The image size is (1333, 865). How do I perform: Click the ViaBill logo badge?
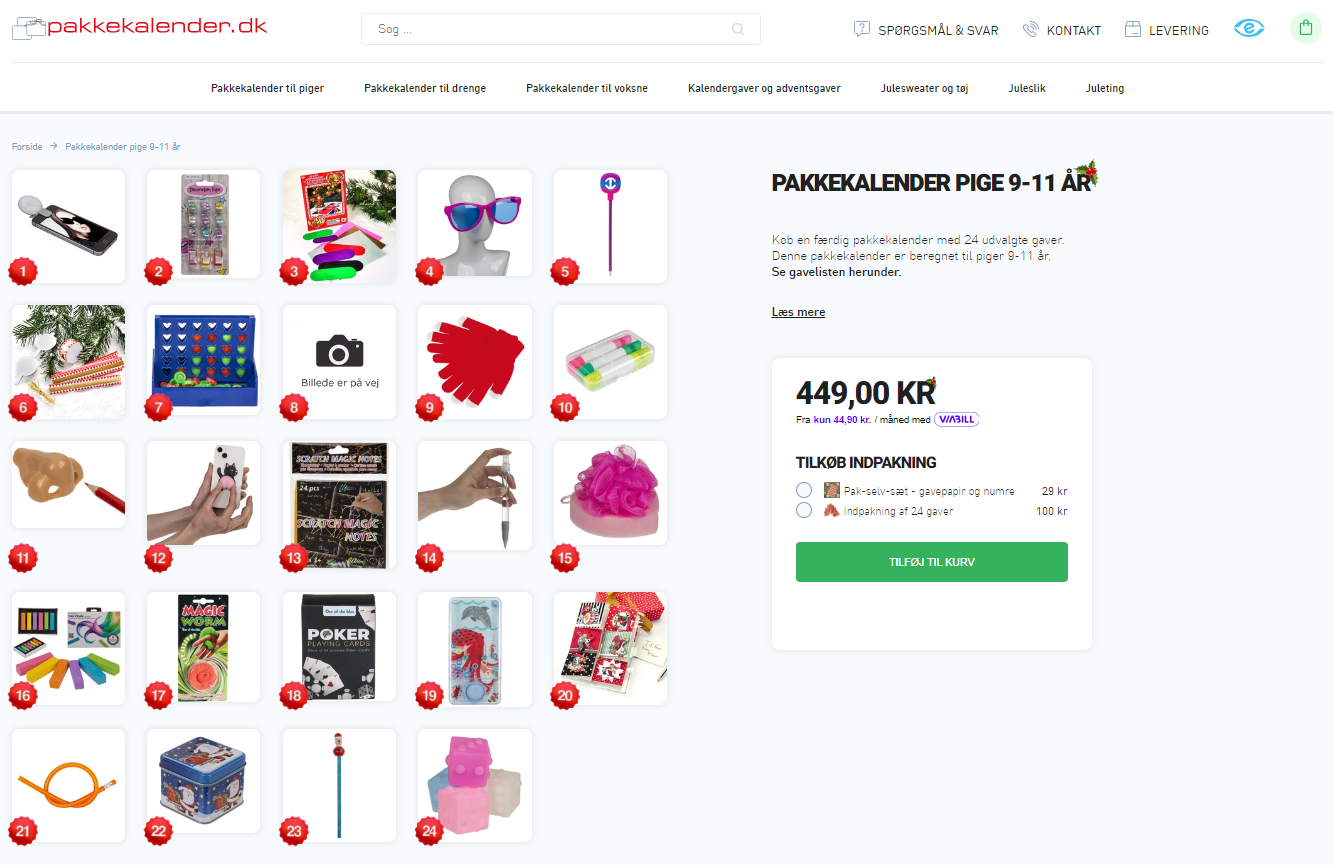[x=956, y=420]
